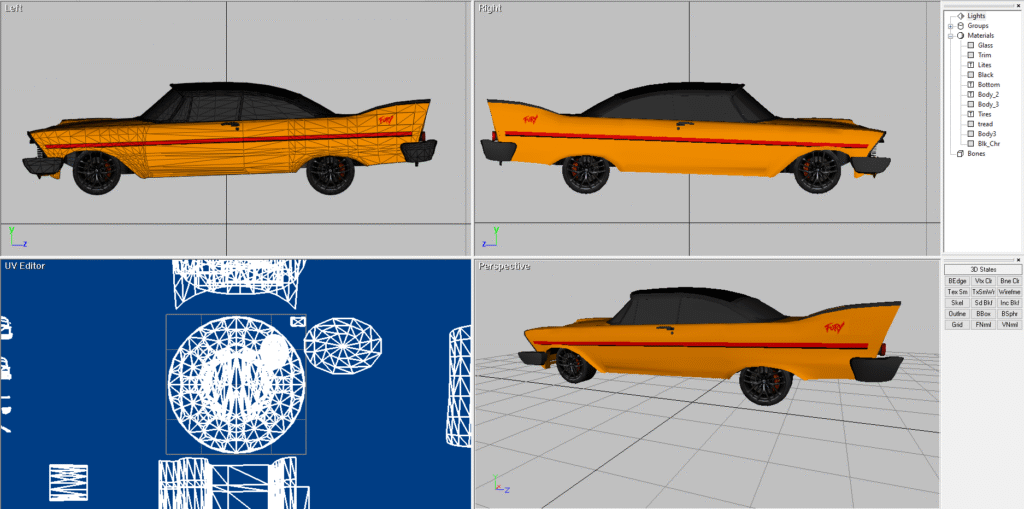Viewport: 1024px width, 509px height.
Task: Click the Groups node icon
Action: click(960, 26)
